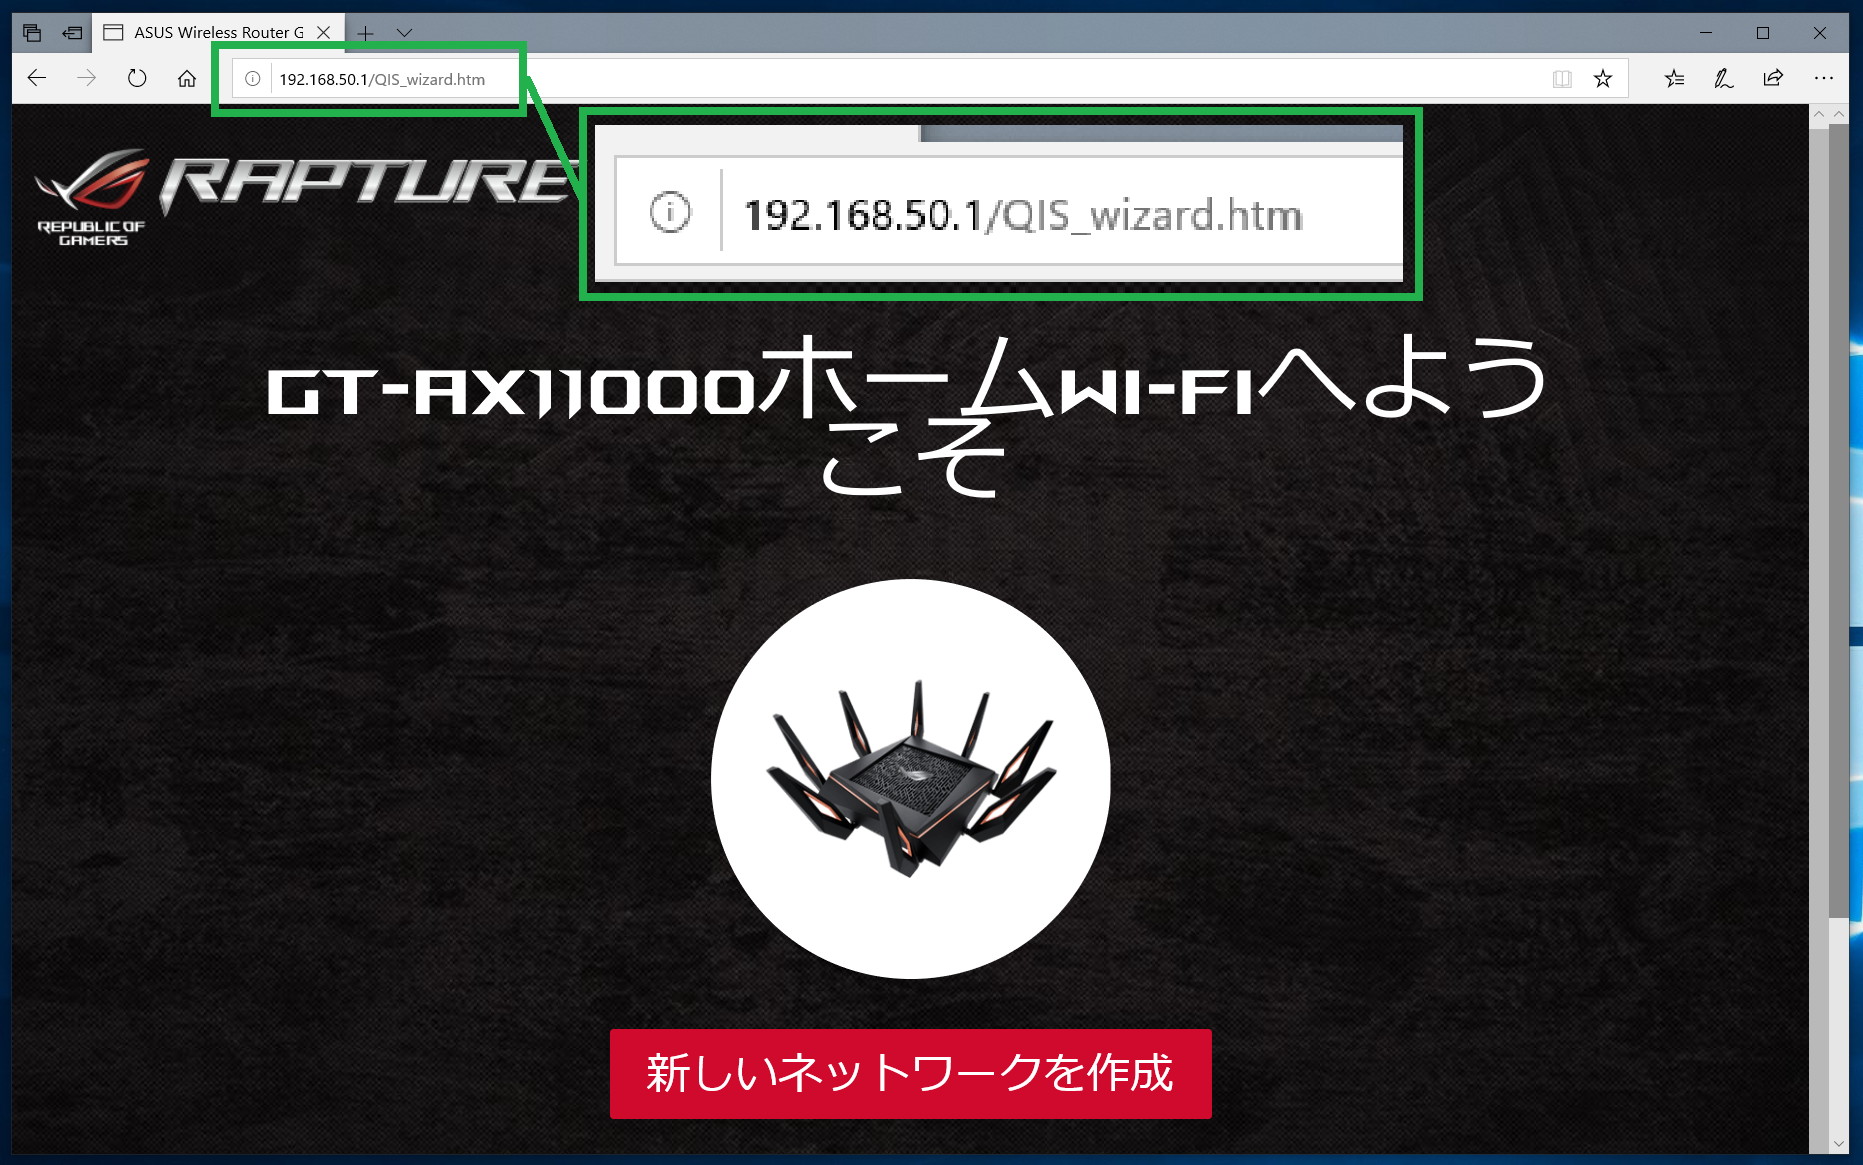The height and width of the screenshot is (1165, 1863).
Task: Click the Share this page icon
Action: (1773, 78)
